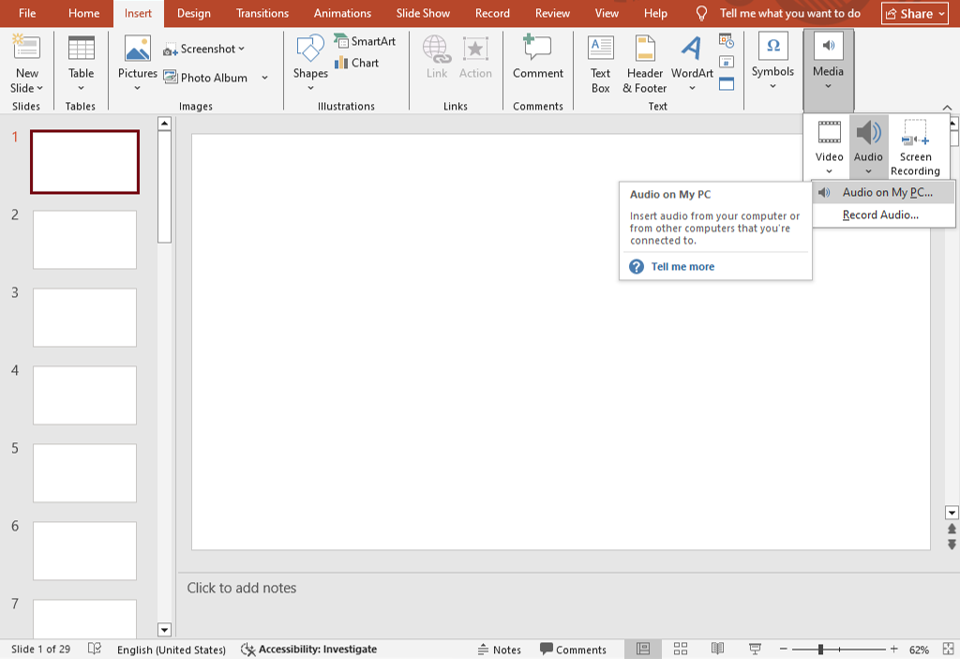Select the Video media icon
The height and width of the screenshot is (659, 960).
pos(828,144)
